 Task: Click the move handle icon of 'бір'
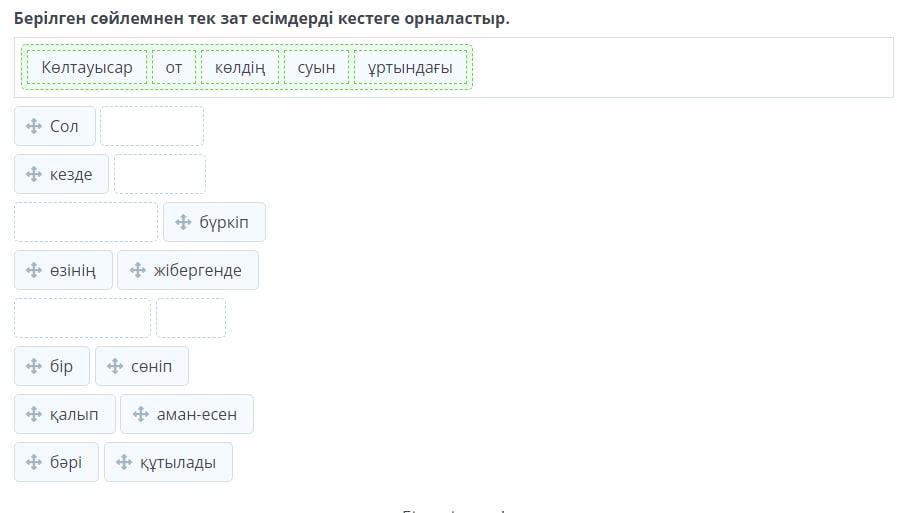pos(34,366)
